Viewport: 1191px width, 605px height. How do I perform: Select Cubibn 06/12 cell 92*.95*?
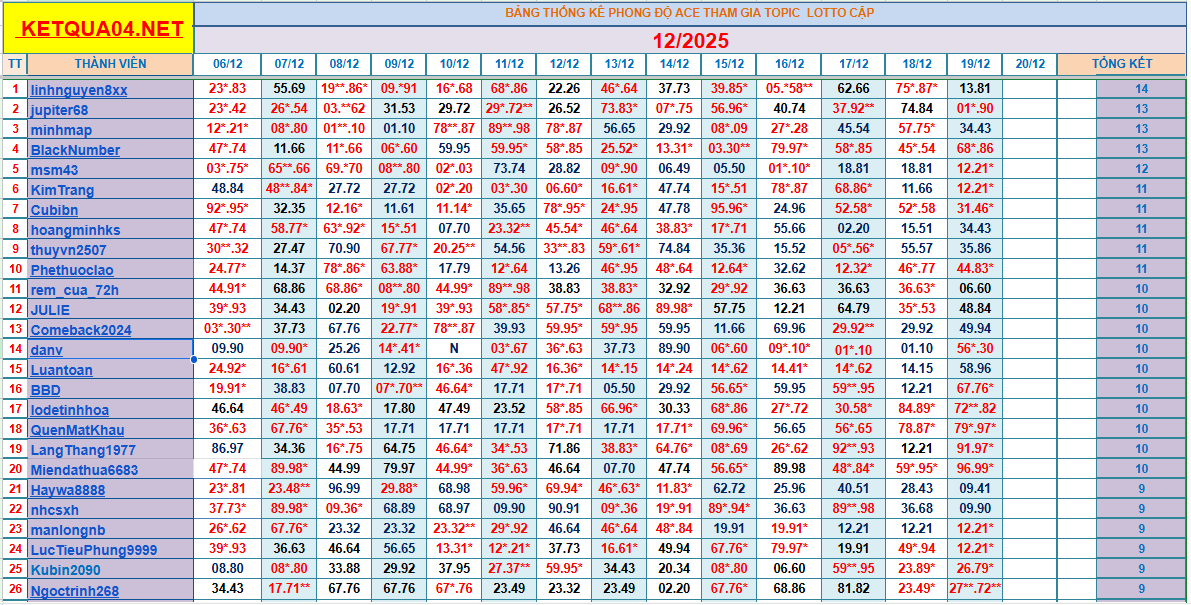(227, 210)
